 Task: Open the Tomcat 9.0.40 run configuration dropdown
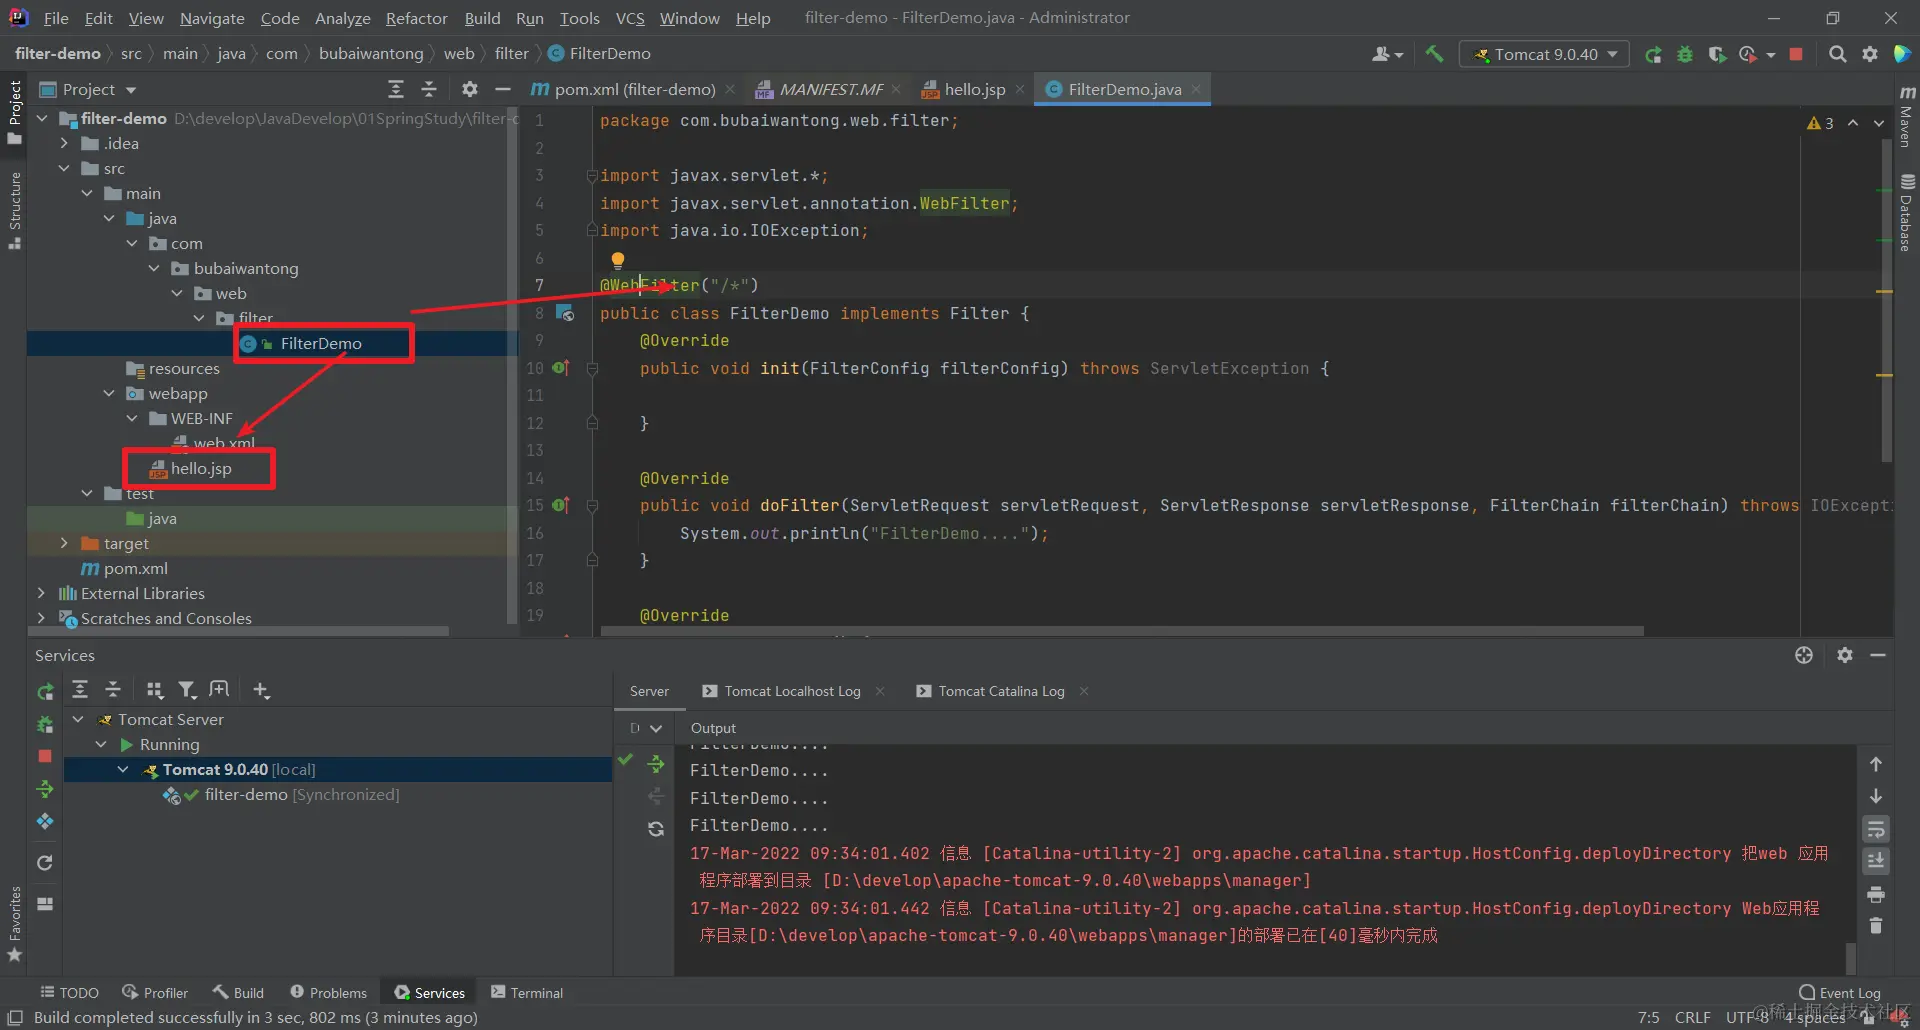pos(1545,54)
